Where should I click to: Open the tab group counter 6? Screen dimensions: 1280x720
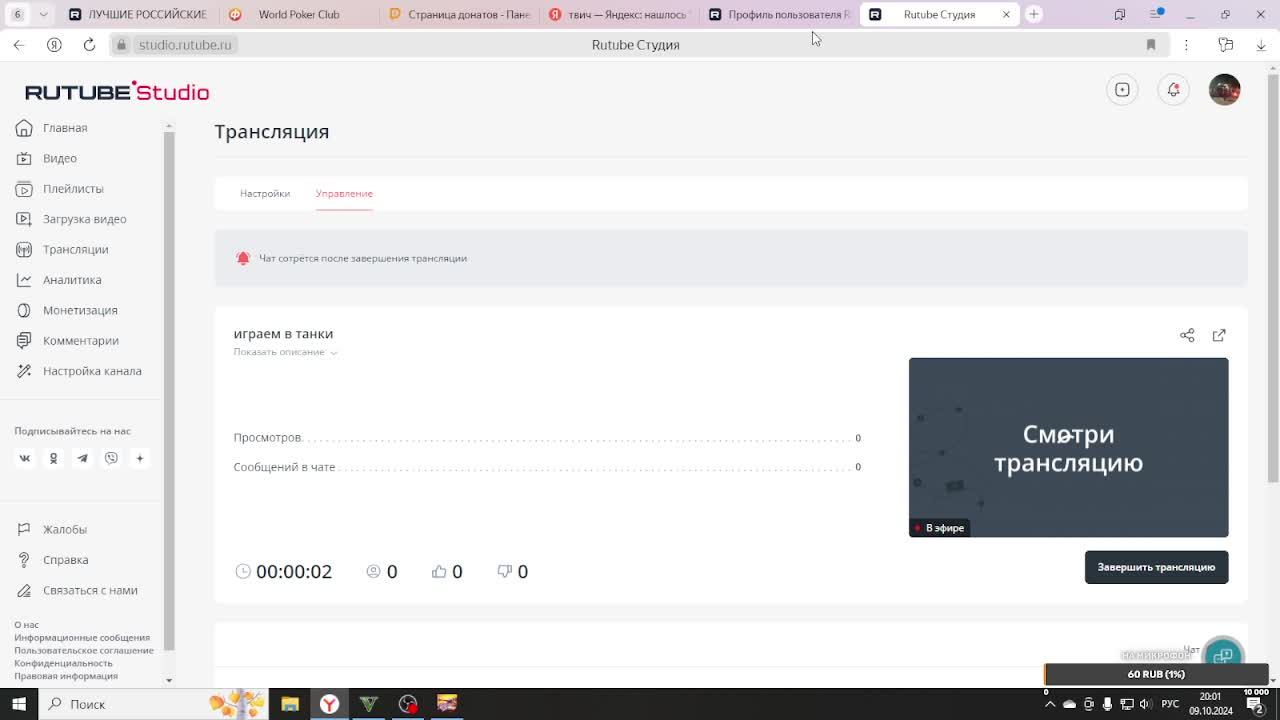click(17, 14)
